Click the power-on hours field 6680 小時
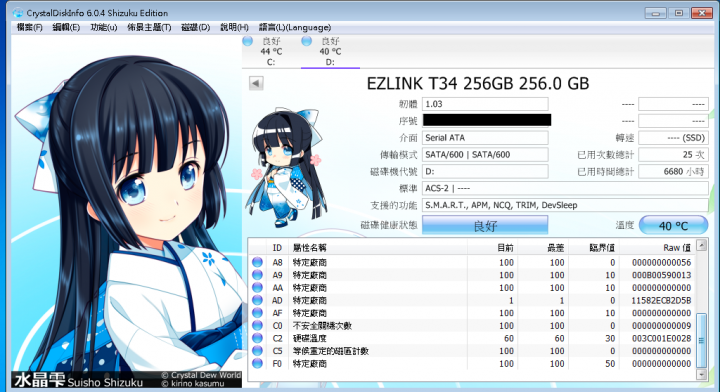Screen dimensions: 720x392 tap(673, 172)
